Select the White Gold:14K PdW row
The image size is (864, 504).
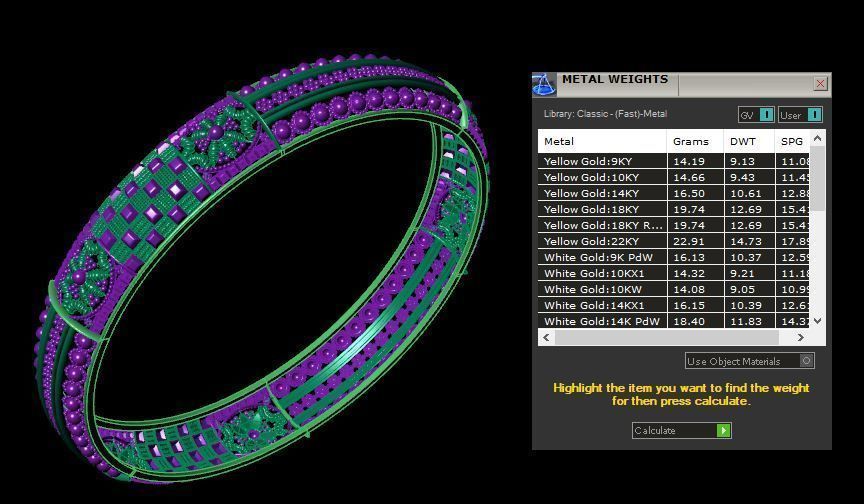673,321
